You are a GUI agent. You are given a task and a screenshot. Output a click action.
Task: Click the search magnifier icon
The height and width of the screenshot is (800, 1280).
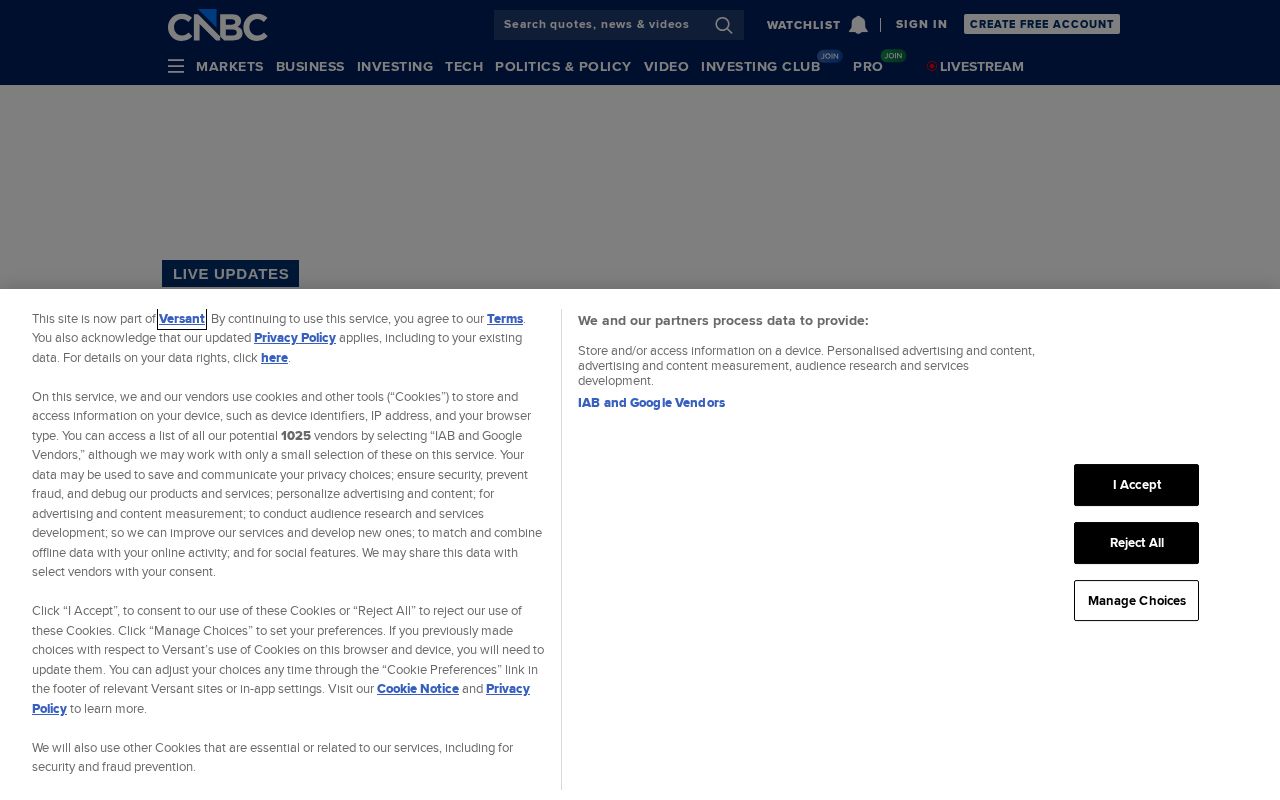click(724, 25)
